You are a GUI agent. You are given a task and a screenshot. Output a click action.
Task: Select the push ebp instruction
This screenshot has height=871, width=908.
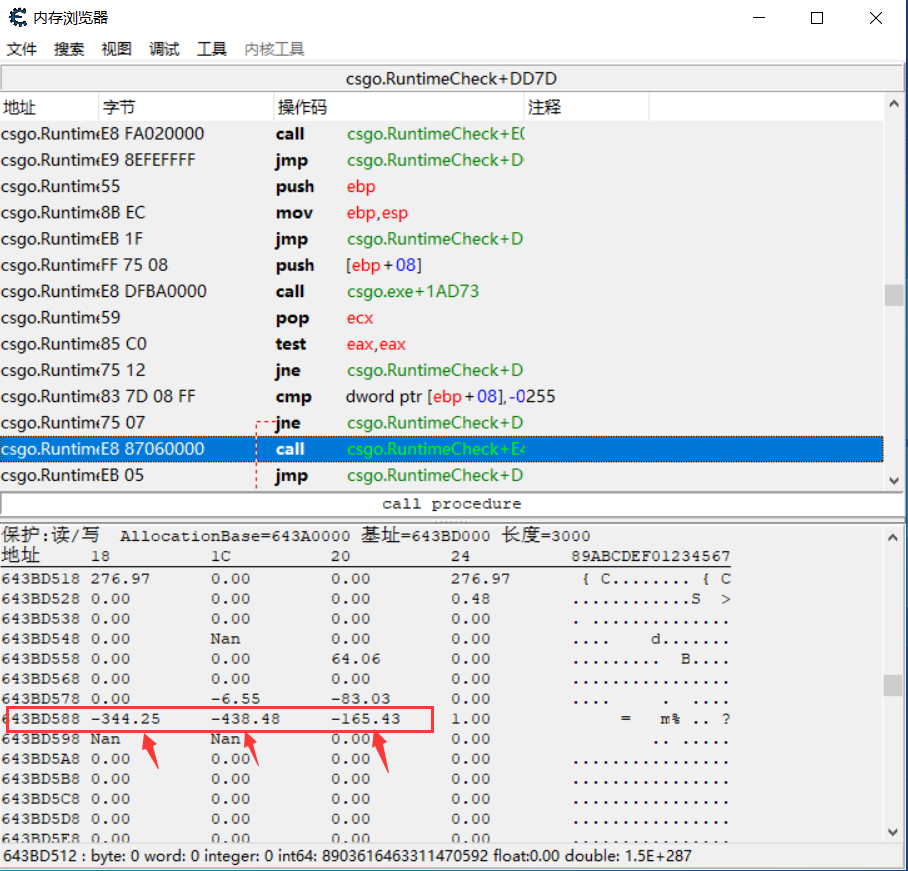442,186
